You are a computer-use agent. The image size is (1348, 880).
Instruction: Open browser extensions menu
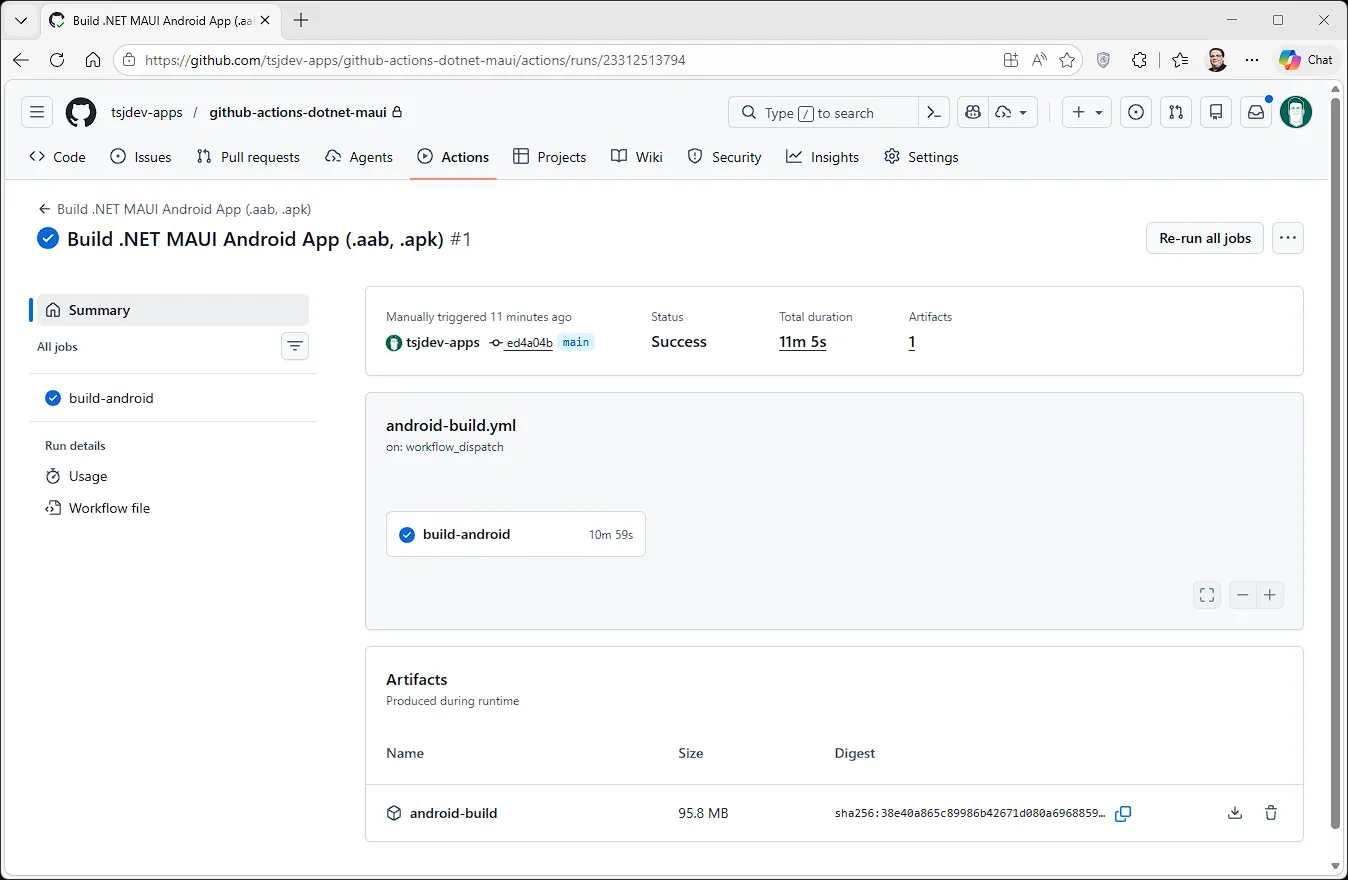point(1139,60)
